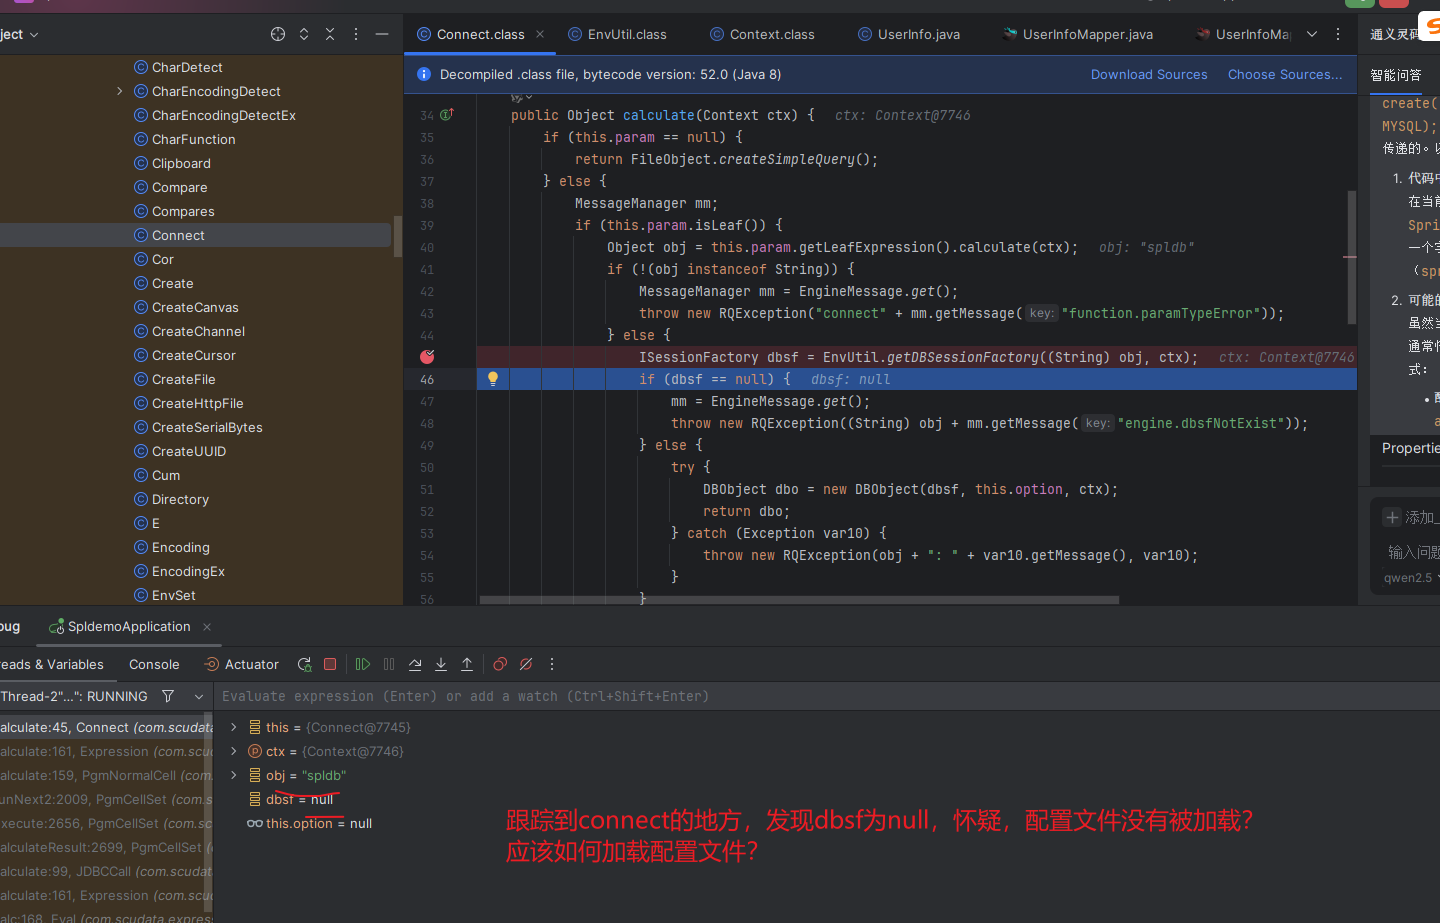Click Step Into debugger icon
The height and width of the screenshot is (923, 1440).
pyautogui.click(x=441, y=664)
